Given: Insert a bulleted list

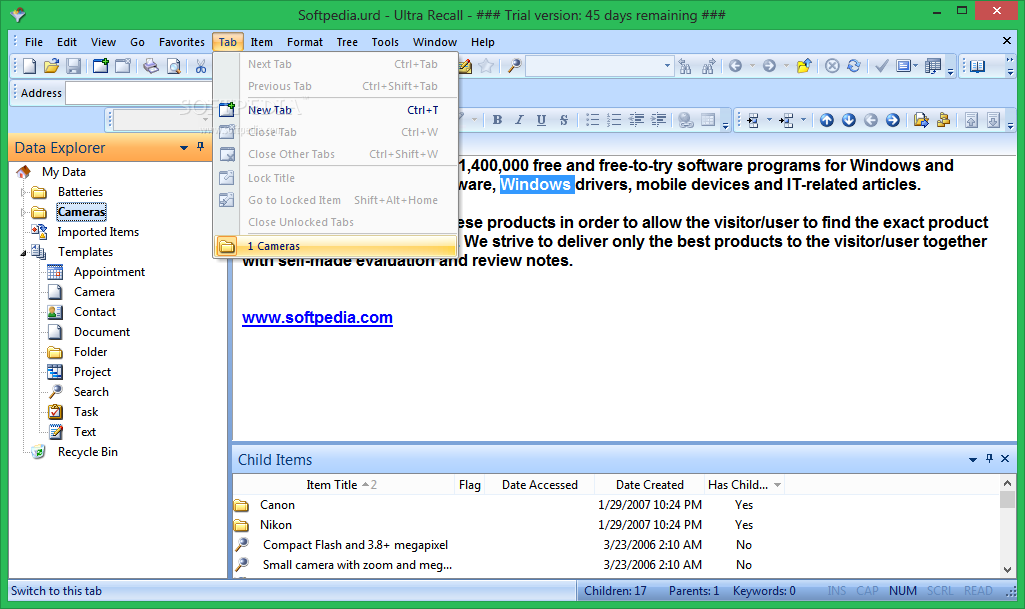Looking at the screenshot, I should coord(592,120).
